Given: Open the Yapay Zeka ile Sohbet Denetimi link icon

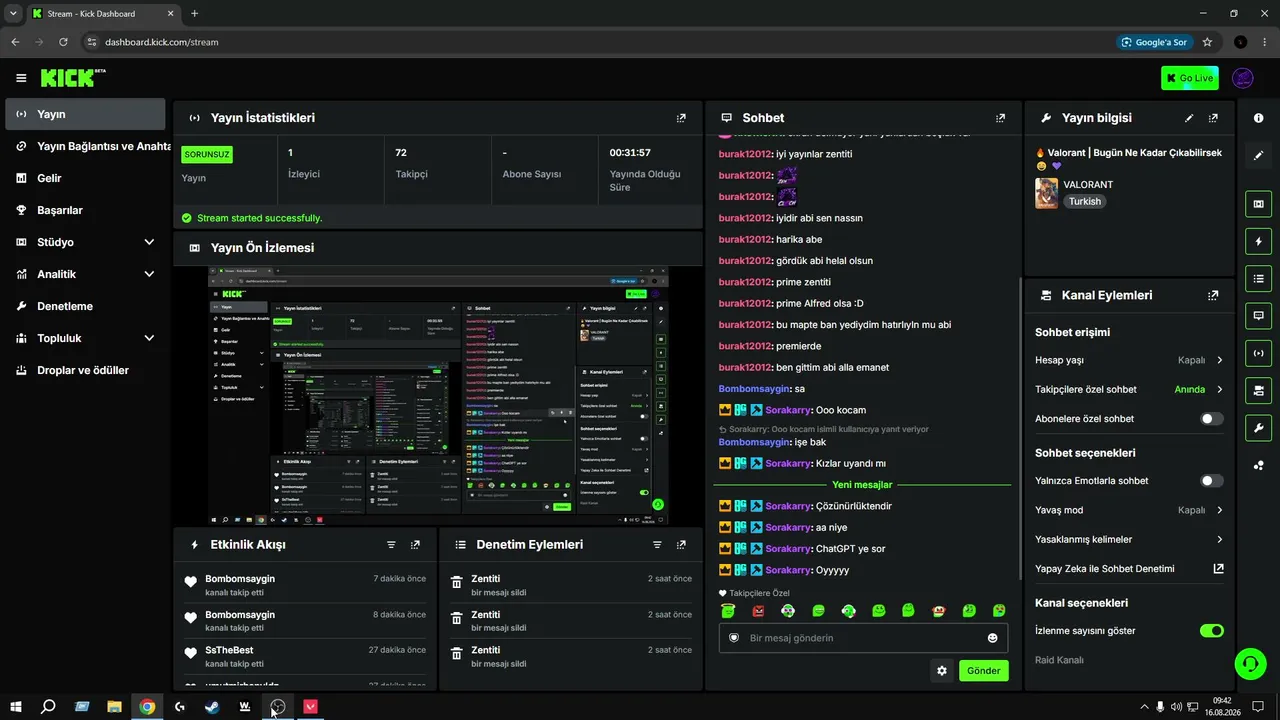Looking at the screenshot, I should pyautogui.click(x=1218, y=569).
